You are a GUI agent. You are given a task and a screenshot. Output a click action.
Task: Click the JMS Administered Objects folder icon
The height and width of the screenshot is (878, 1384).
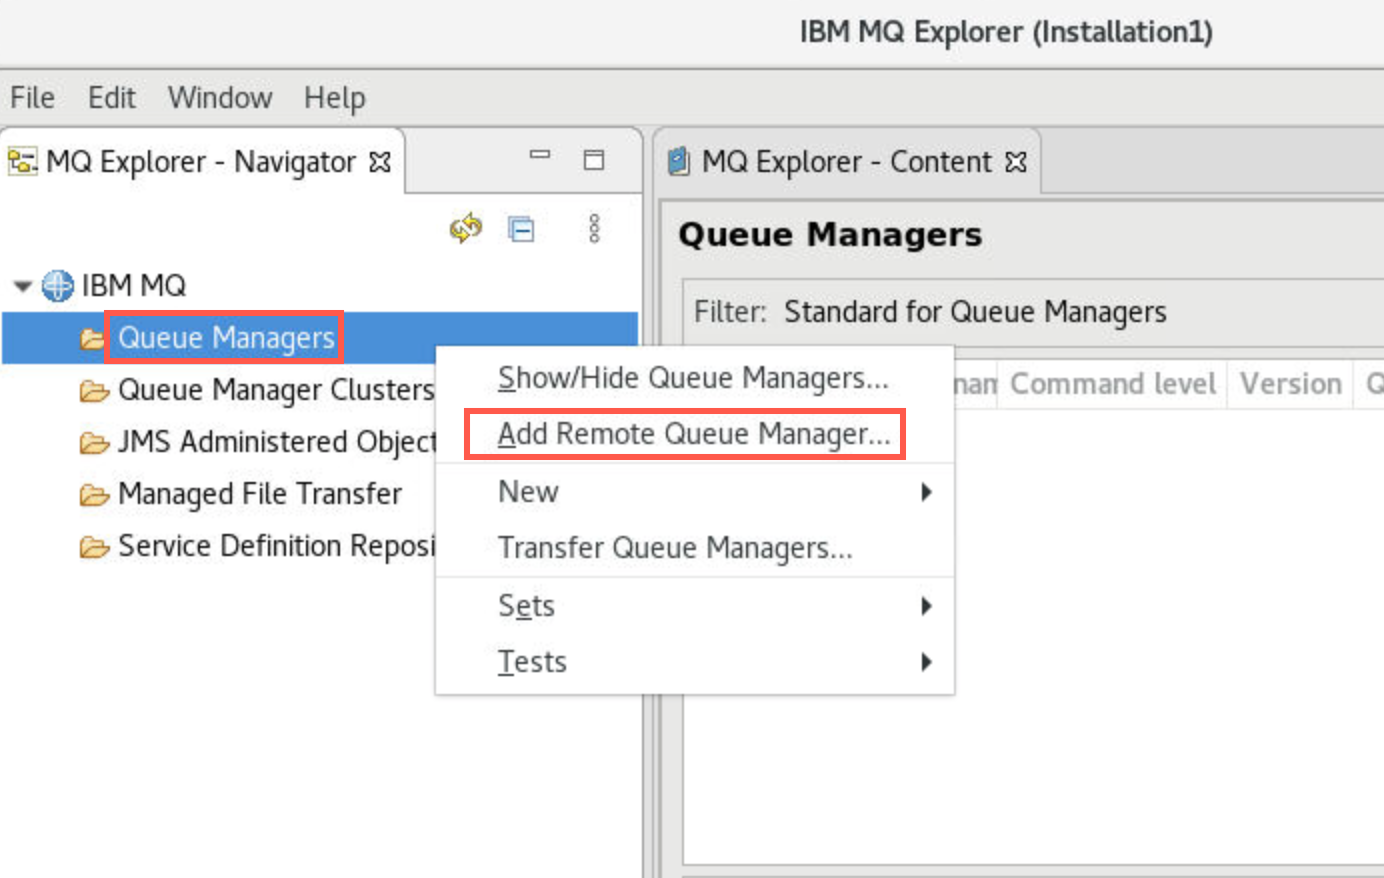click(94, 442)
